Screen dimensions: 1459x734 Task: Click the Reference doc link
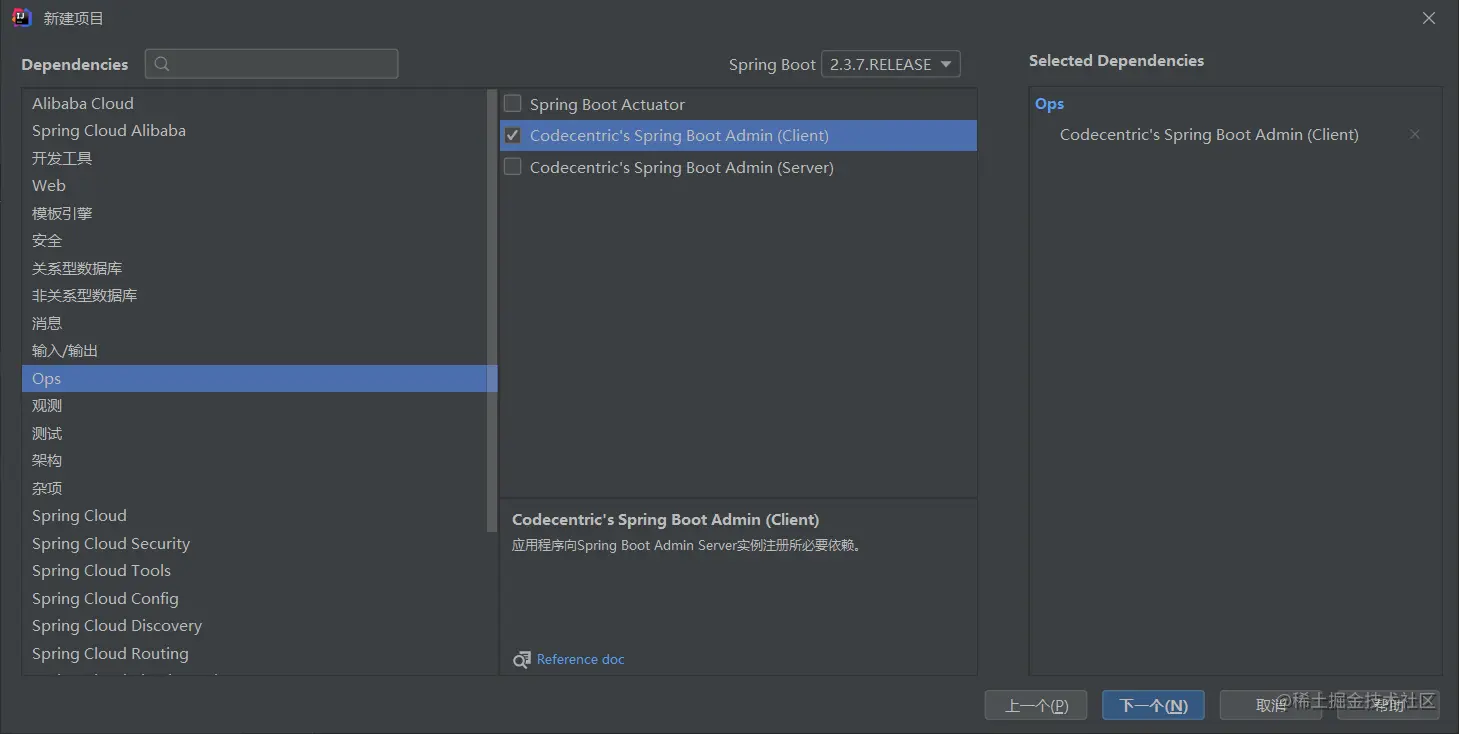[x=580, y=660]
